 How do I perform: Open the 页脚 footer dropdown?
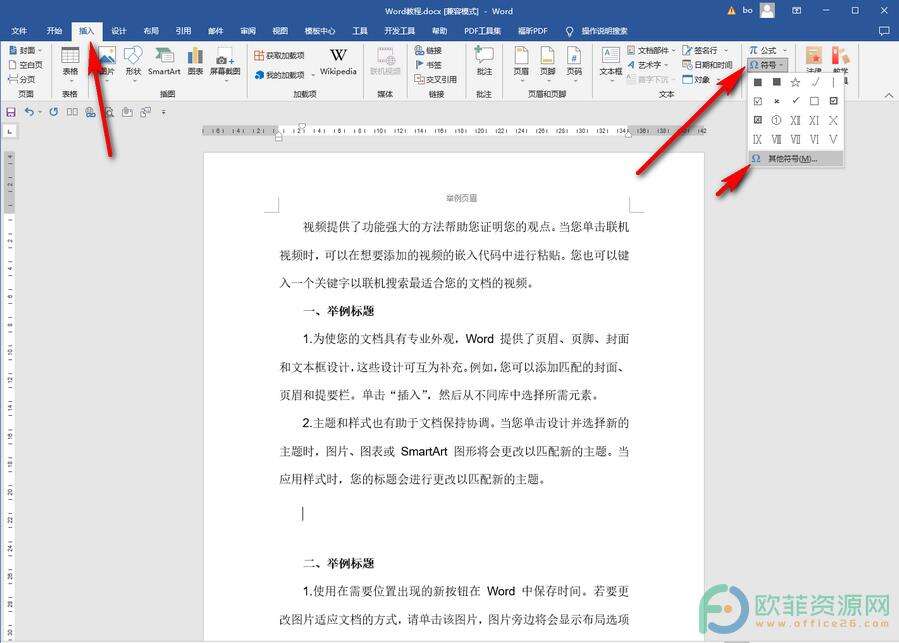[548, 63]
